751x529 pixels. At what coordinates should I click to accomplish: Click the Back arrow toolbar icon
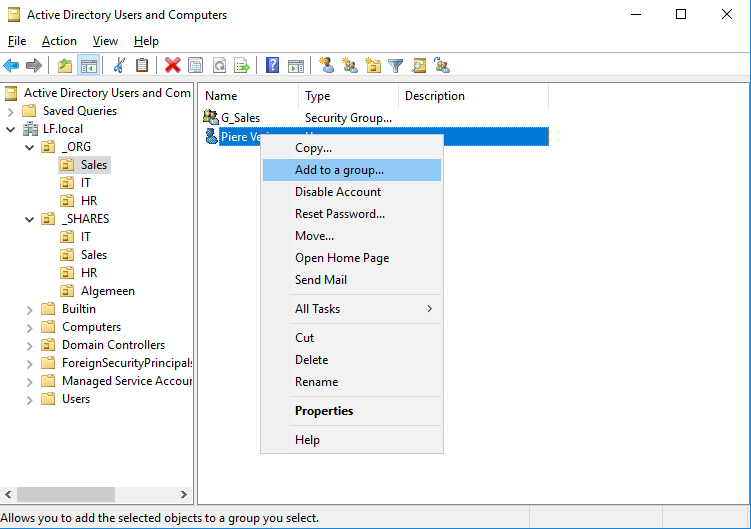[x=11, y=65]
